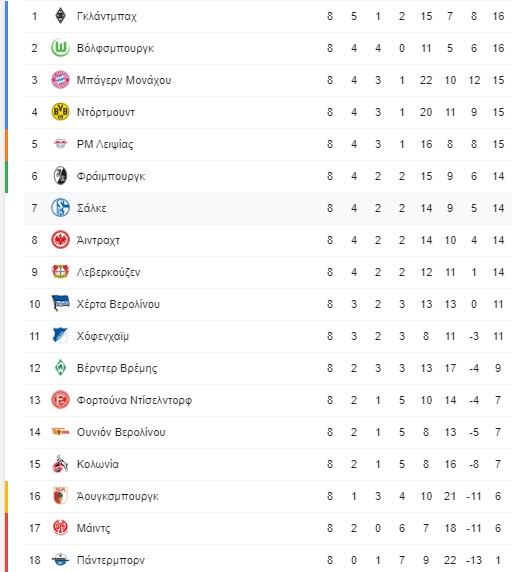Click the Μπάγερν Μονάχου club logo
Image resolution: width=512 pixels, height=572 pixels.
point(60,80)
